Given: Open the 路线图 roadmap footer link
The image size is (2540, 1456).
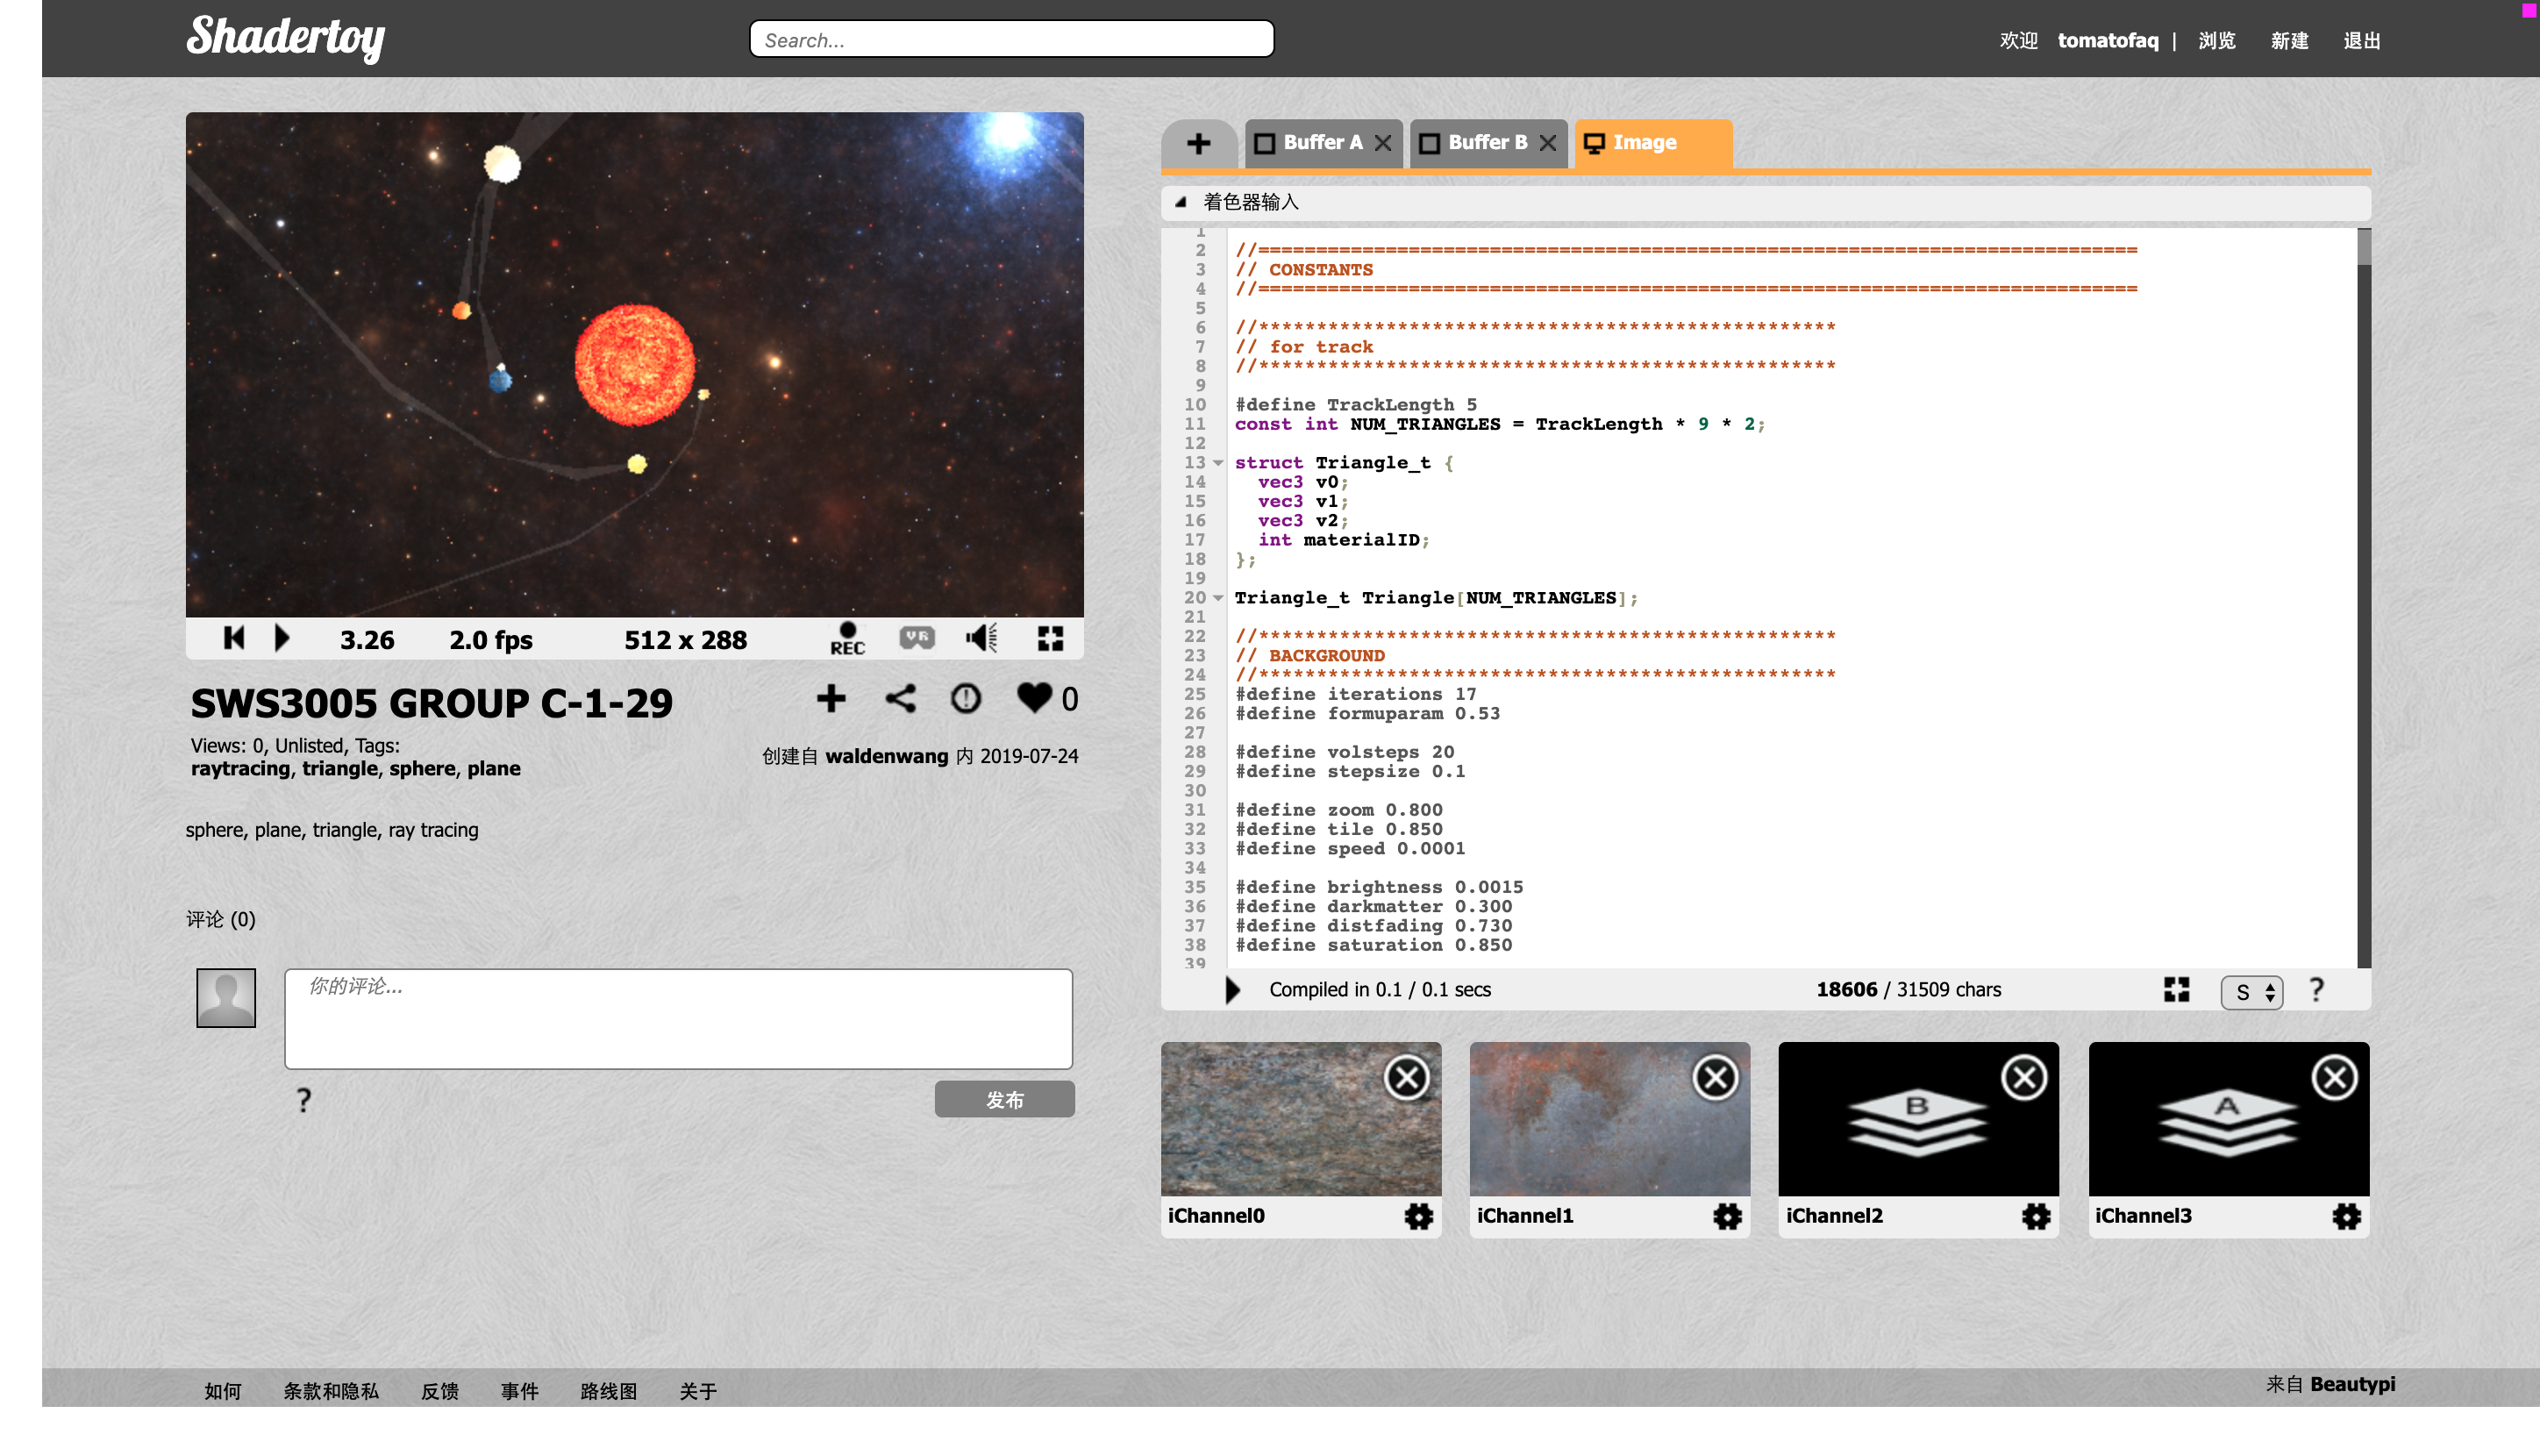Looking at the screenshot, I should coord(609,1391).
